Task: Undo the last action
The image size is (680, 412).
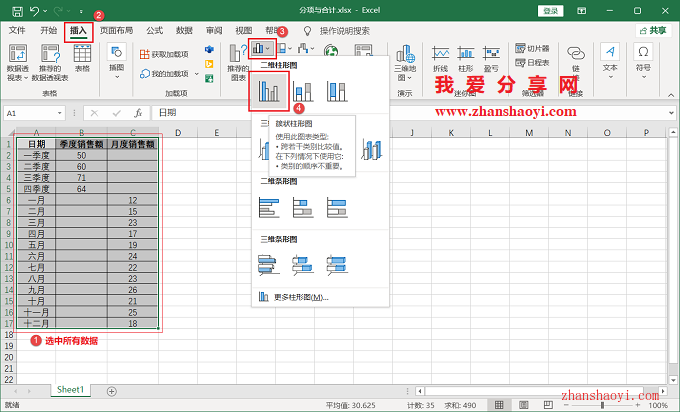Action: point(34,11)
